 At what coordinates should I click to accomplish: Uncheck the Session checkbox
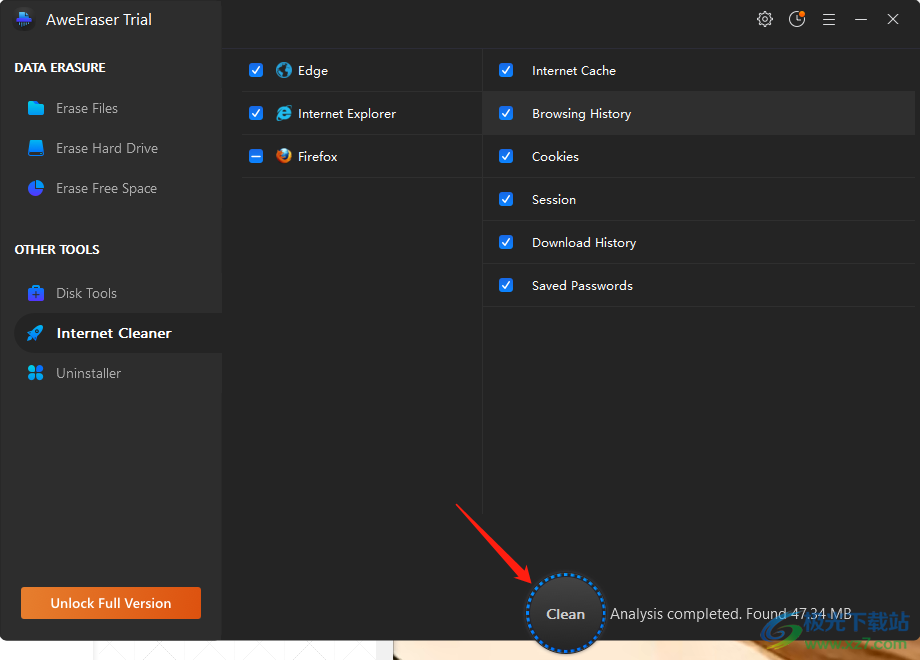click(x=506, y=199)
